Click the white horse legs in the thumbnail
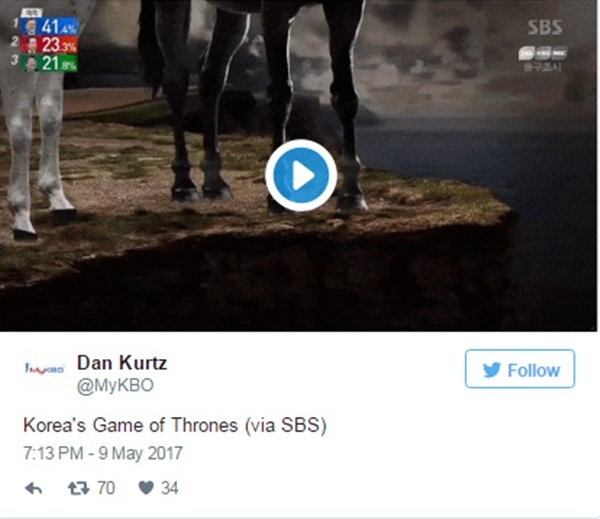This screenshot has width=600, height=519. click(x=36, y=145)
